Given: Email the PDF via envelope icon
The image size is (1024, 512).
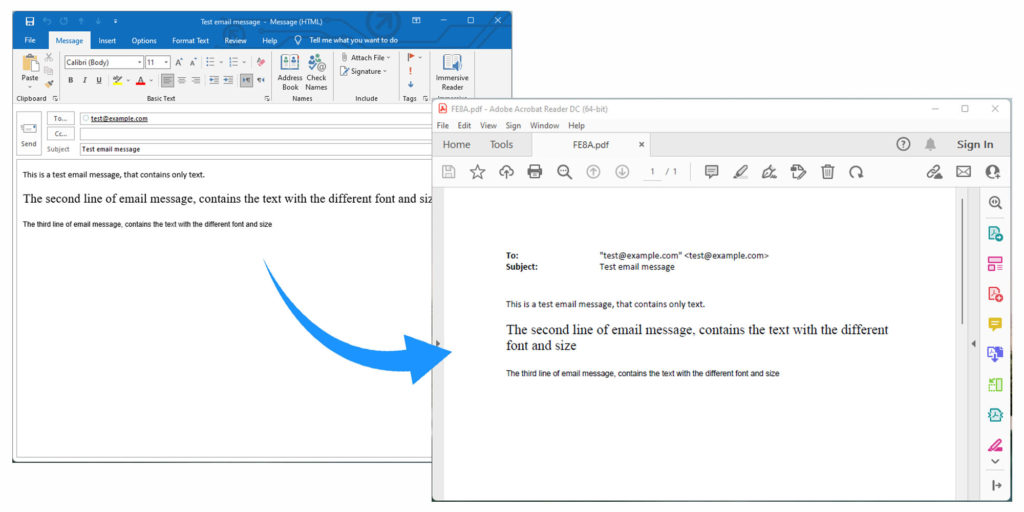Looking at the screenshot, I should 963,172.
